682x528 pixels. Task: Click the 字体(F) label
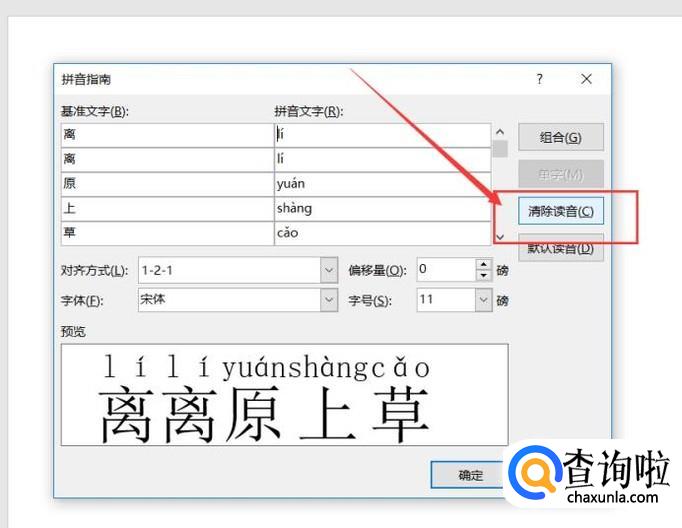tap(82, 301)
